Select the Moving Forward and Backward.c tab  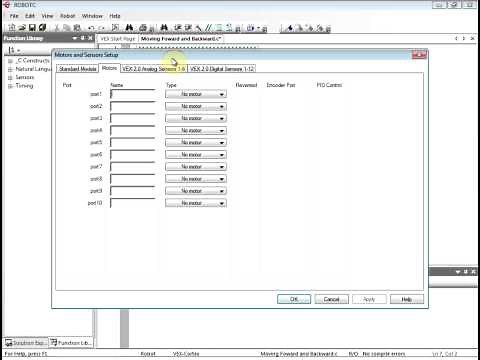pos(181,39)
